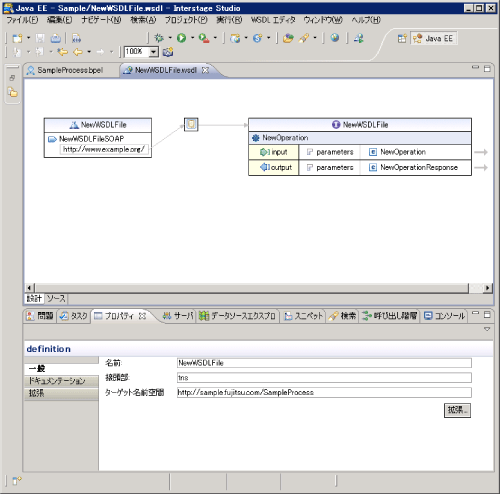Select the 一般 properties section
Viewport: 500px width, 494px height.
pyautogui.click(x=61, y=368)
